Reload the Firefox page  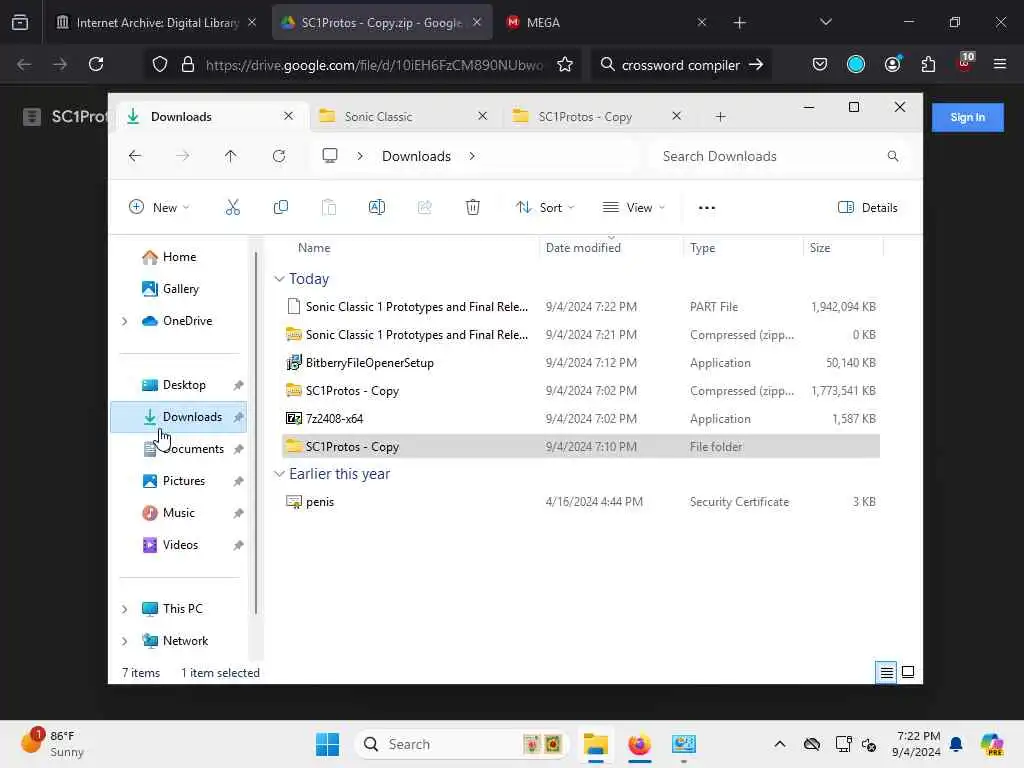click(x=96, y=65)
